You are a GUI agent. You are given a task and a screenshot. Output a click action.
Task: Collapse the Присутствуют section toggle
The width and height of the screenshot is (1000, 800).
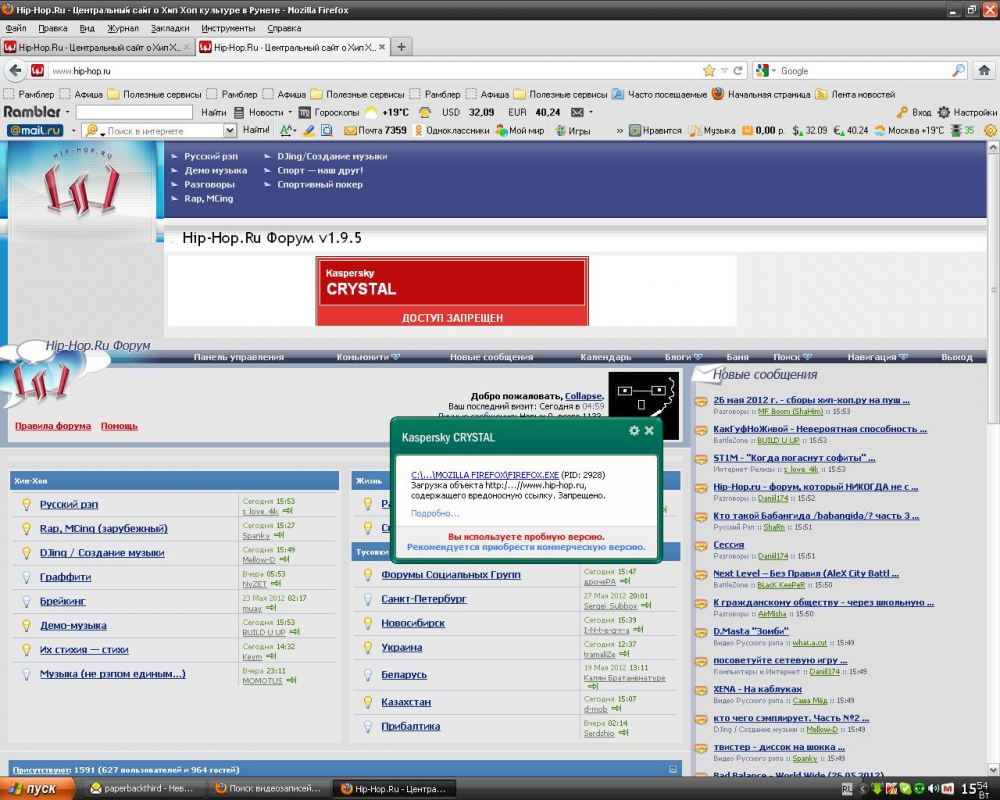click(x=673, y=769)
